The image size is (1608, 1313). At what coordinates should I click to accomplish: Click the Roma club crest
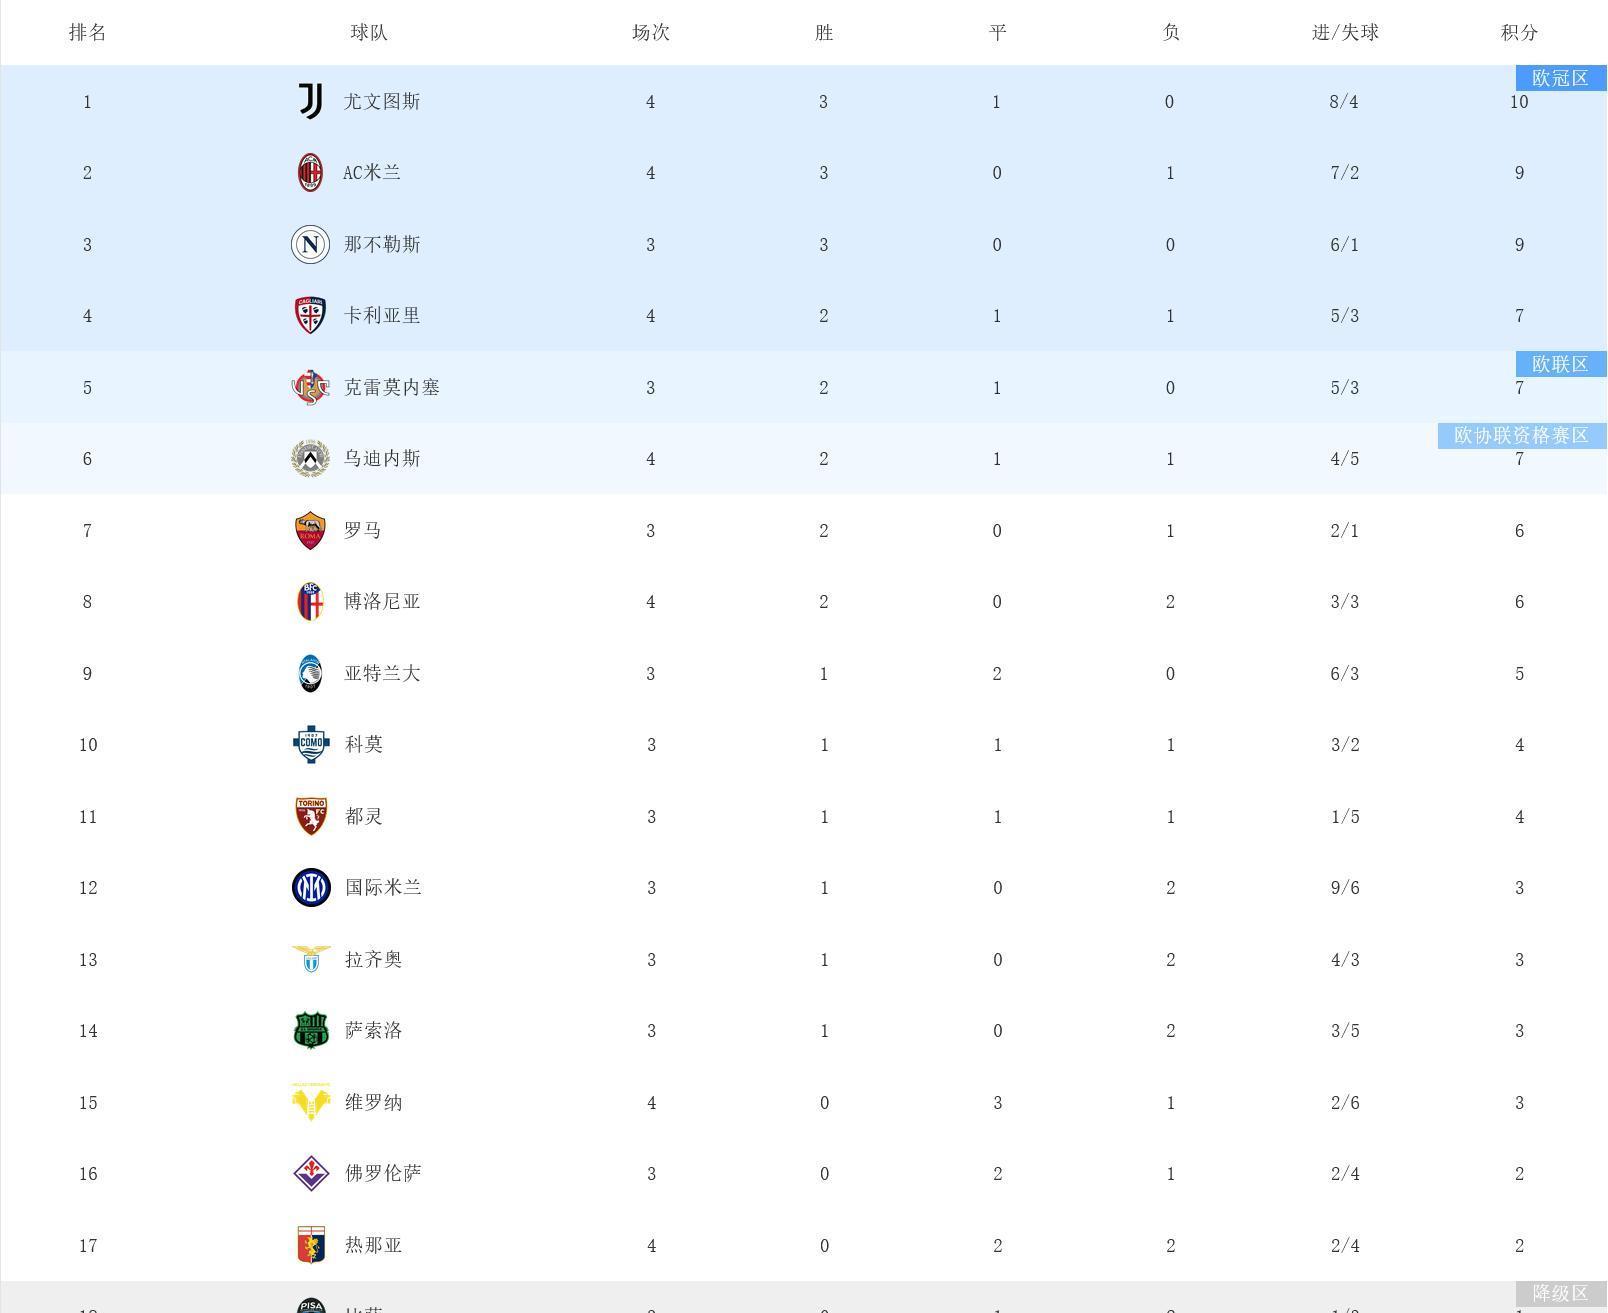[310, 530]
